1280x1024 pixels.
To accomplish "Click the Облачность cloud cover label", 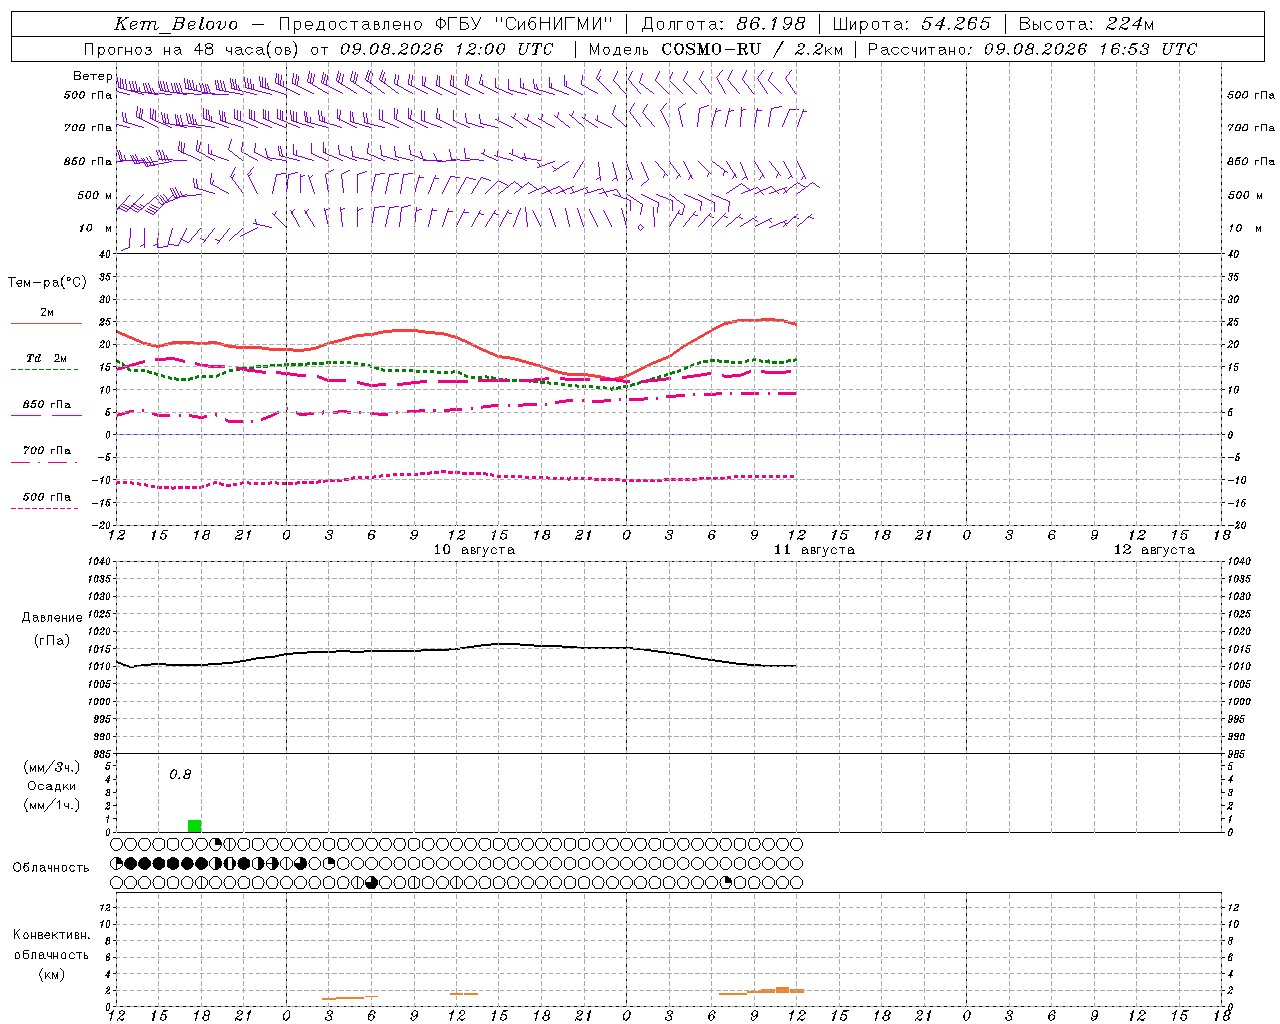I will click(x=51, y=868).
